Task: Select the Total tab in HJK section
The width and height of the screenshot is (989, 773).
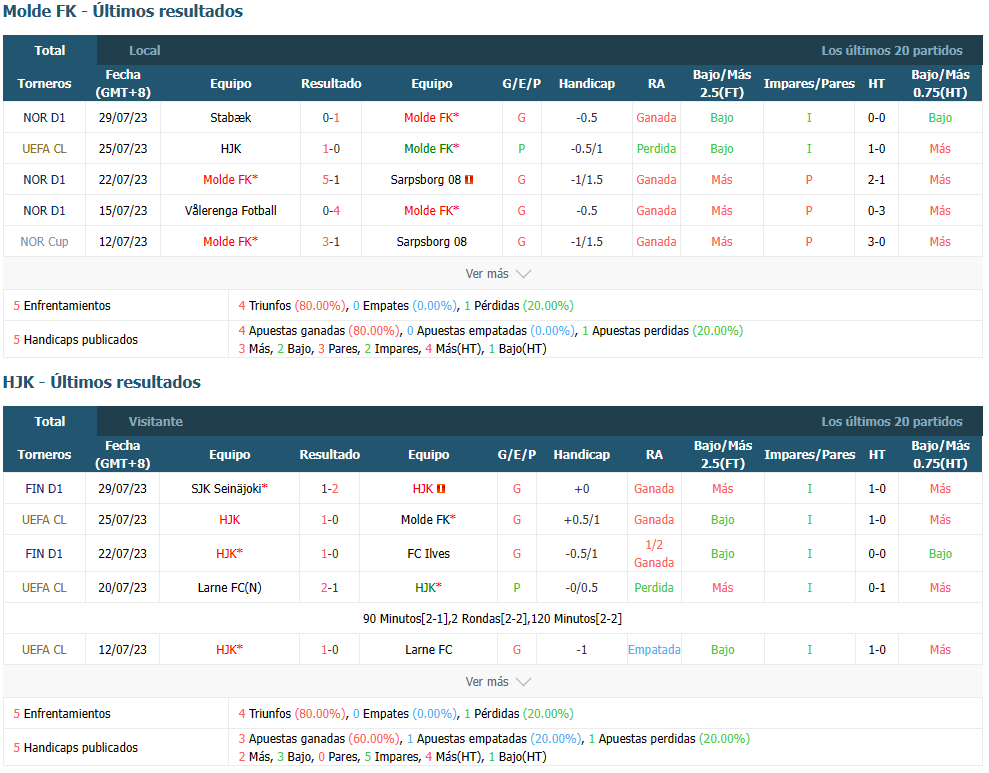Action: 50,421
